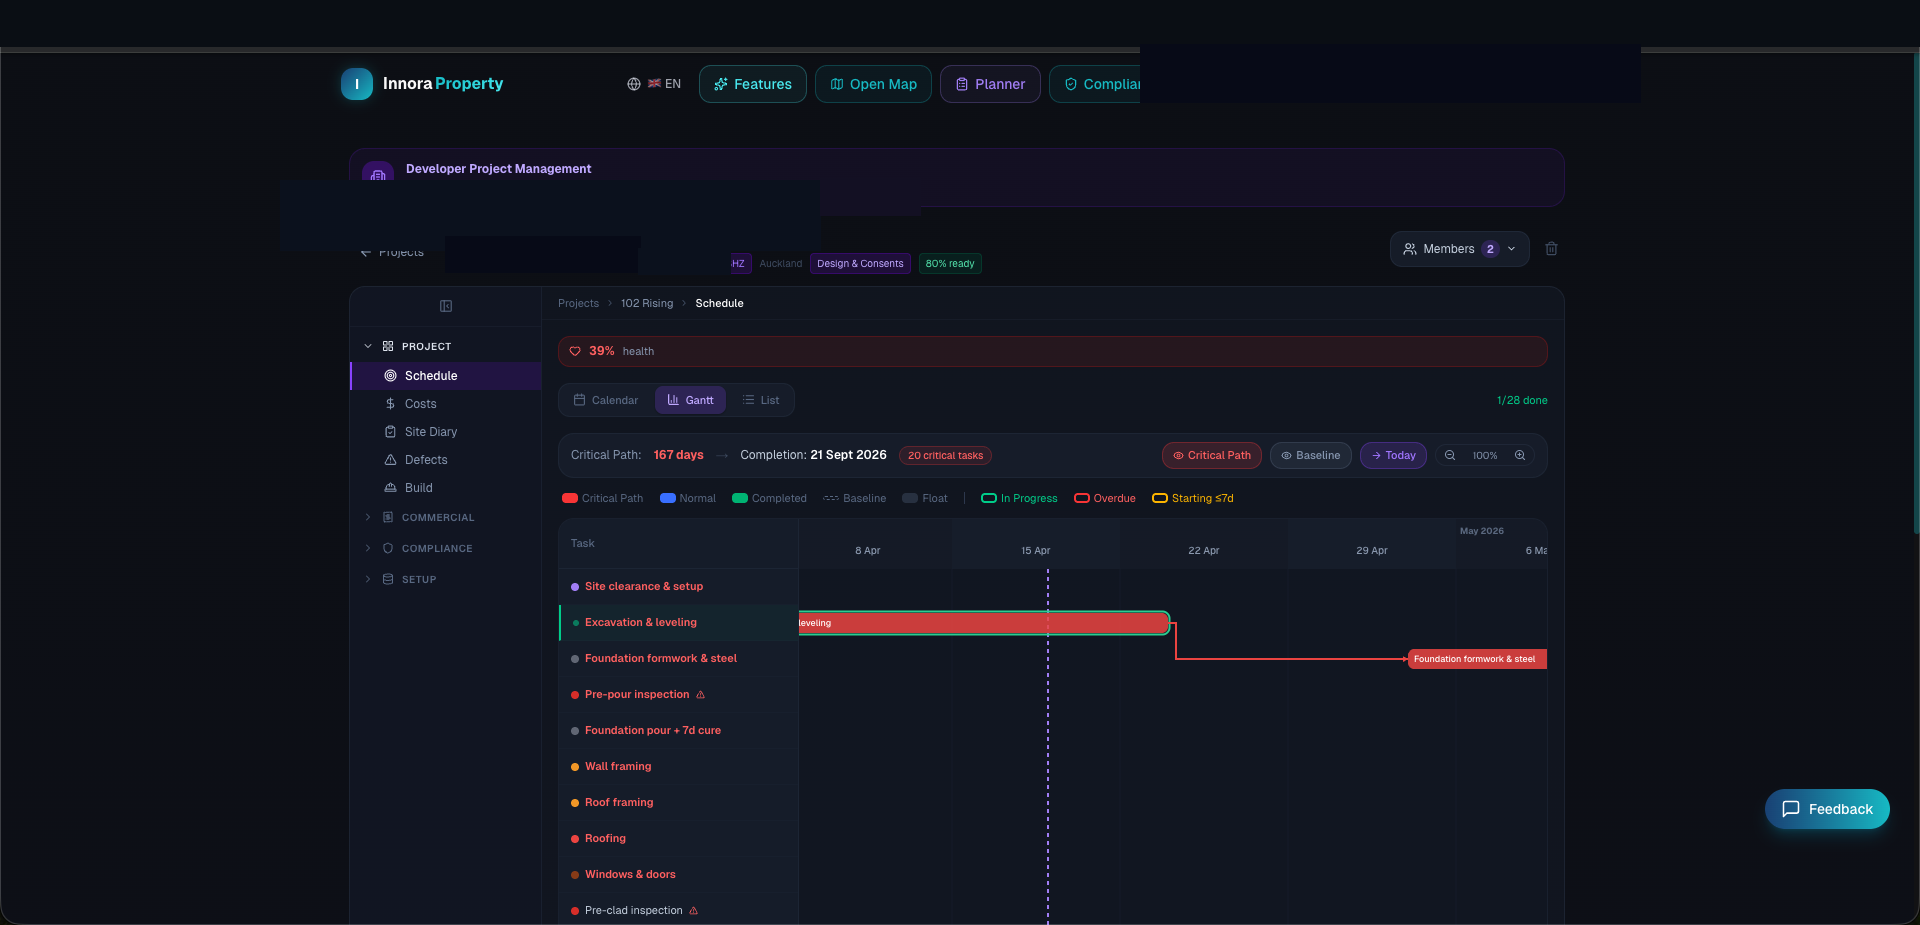
Task: Click the PROJECT grid icon
Action: point(388,346)
